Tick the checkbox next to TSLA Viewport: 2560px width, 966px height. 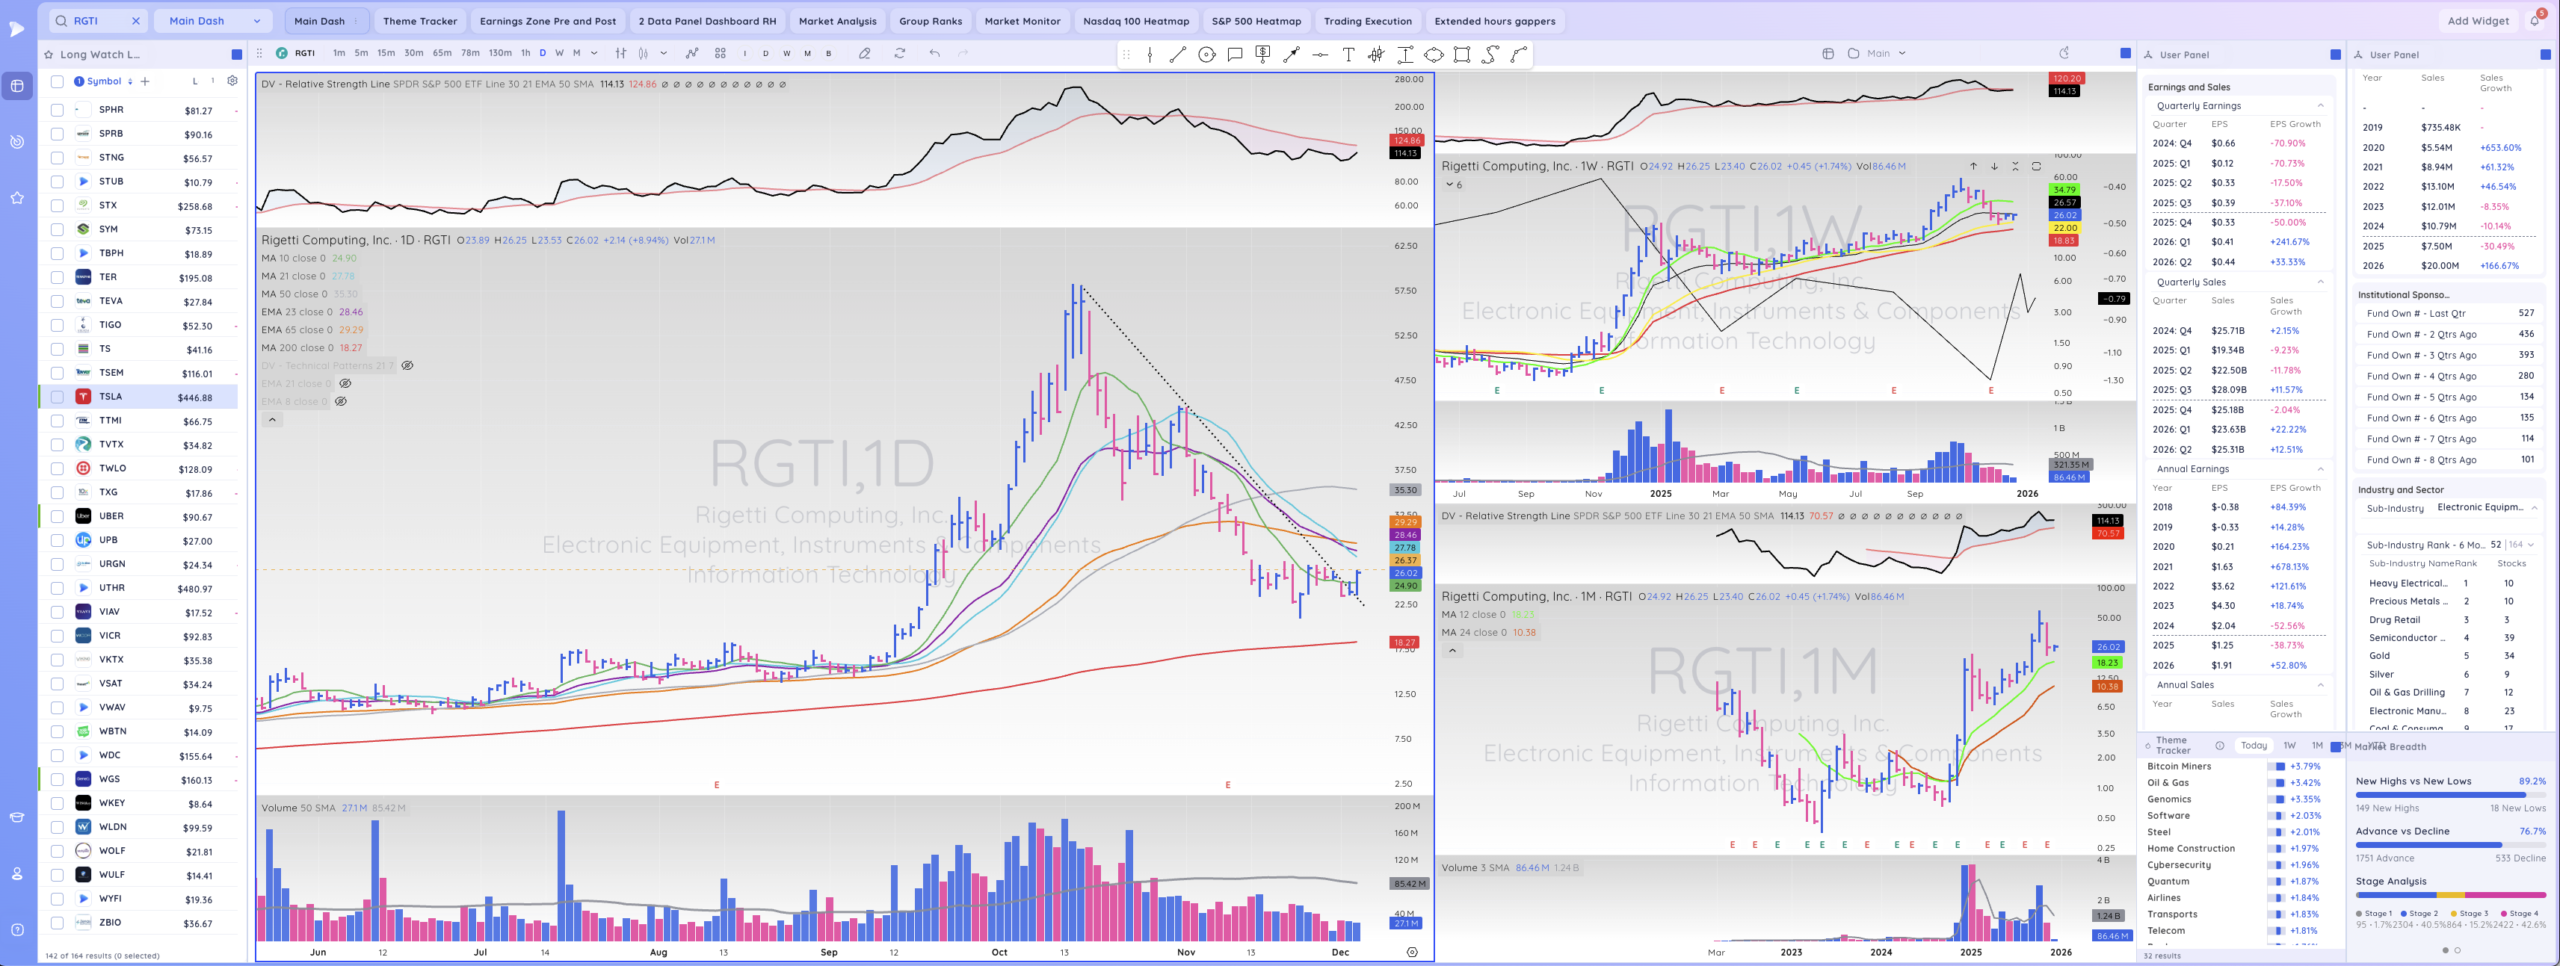click(x=57, y=397)
